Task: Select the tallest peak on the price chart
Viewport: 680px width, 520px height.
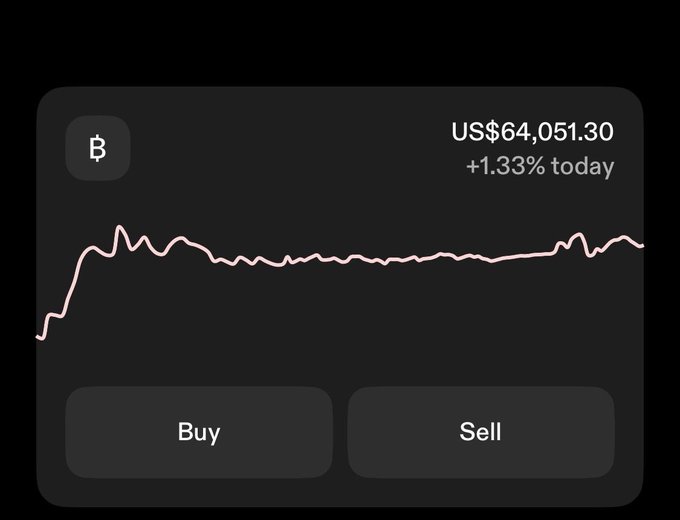Action: (119, 227)
